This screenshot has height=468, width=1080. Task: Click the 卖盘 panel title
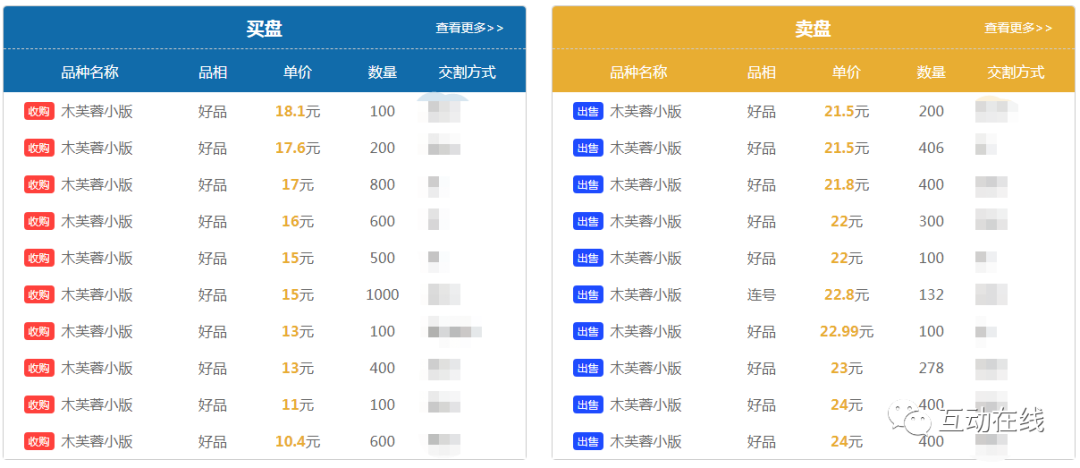813,28
